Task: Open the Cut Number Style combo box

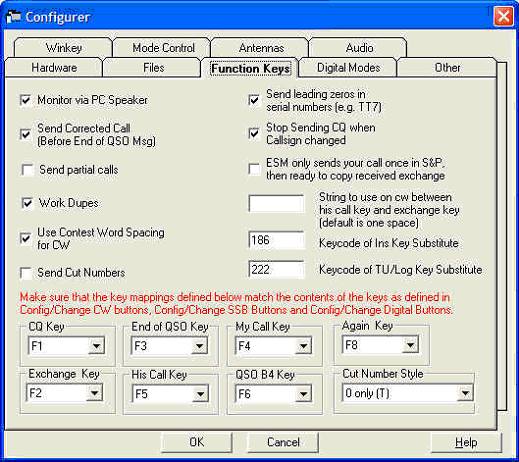Action: tap(465, 393)
